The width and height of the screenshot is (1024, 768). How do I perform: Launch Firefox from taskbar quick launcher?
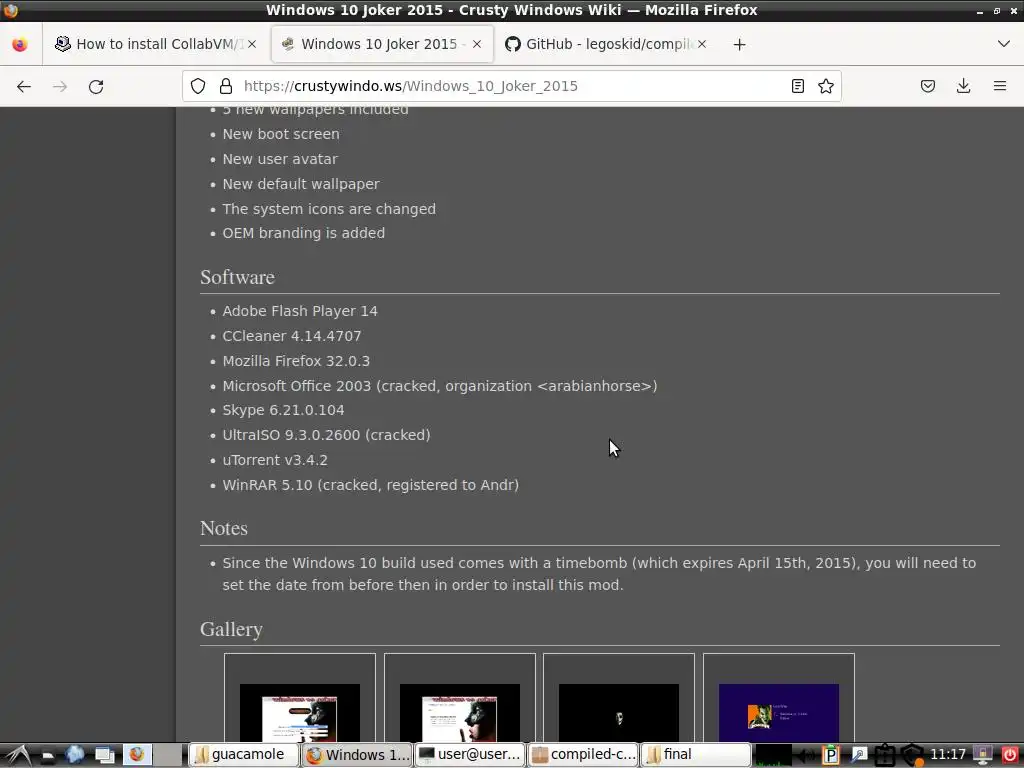pos(137,755)
